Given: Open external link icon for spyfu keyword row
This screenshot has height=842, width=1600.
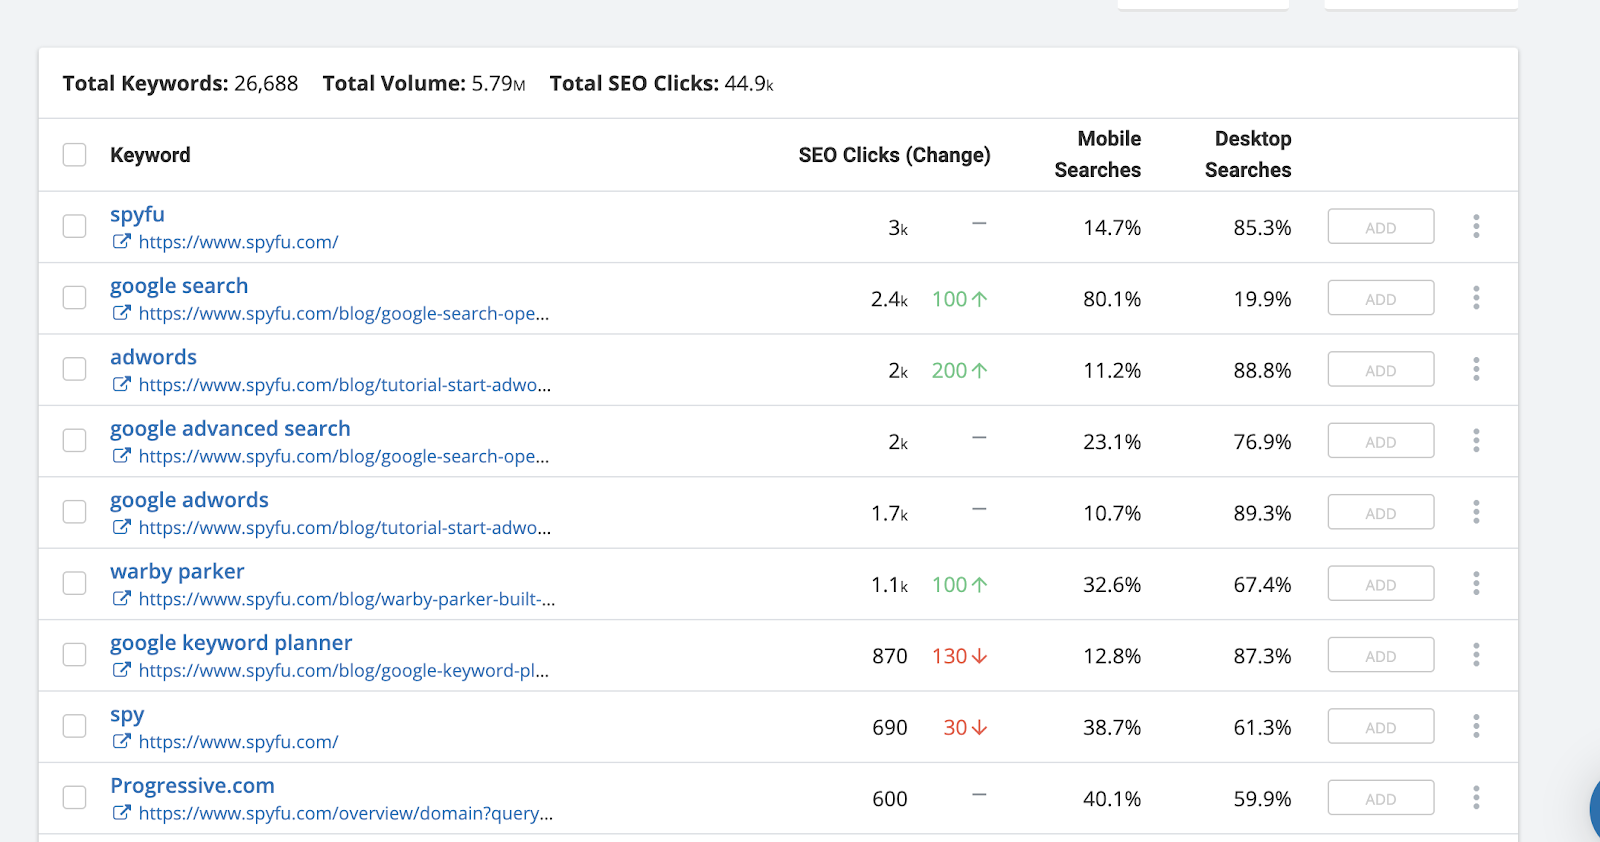Looking at the screenshot, I should 121,241.
